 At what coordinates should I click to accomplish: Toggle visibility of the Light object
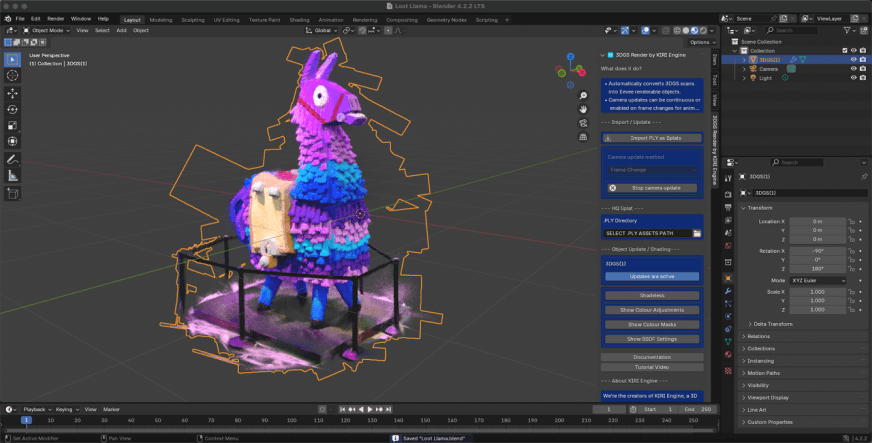point(853,77)
